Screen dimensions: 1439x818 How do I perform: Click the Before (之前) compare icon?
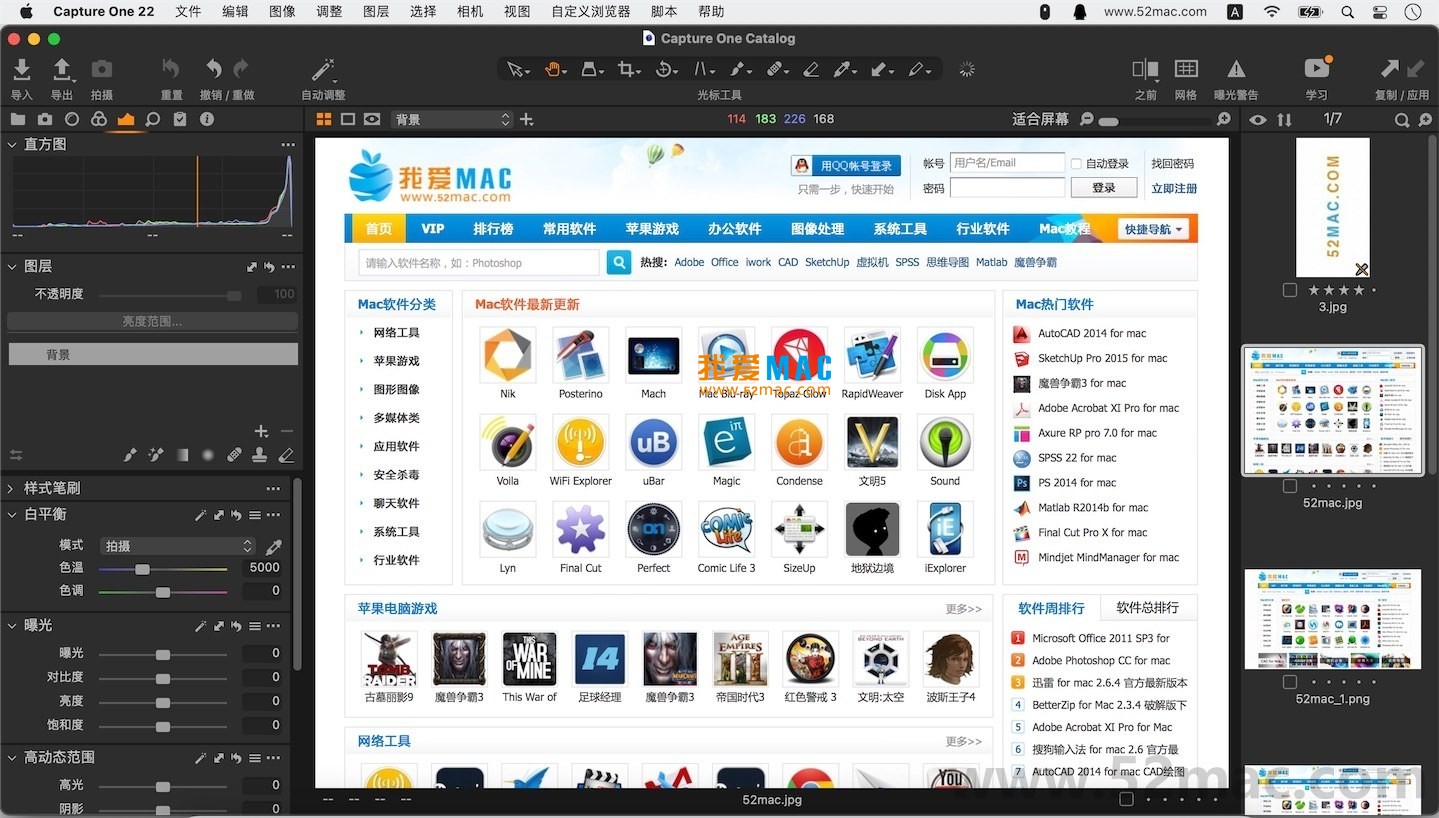coord(1145,69)
